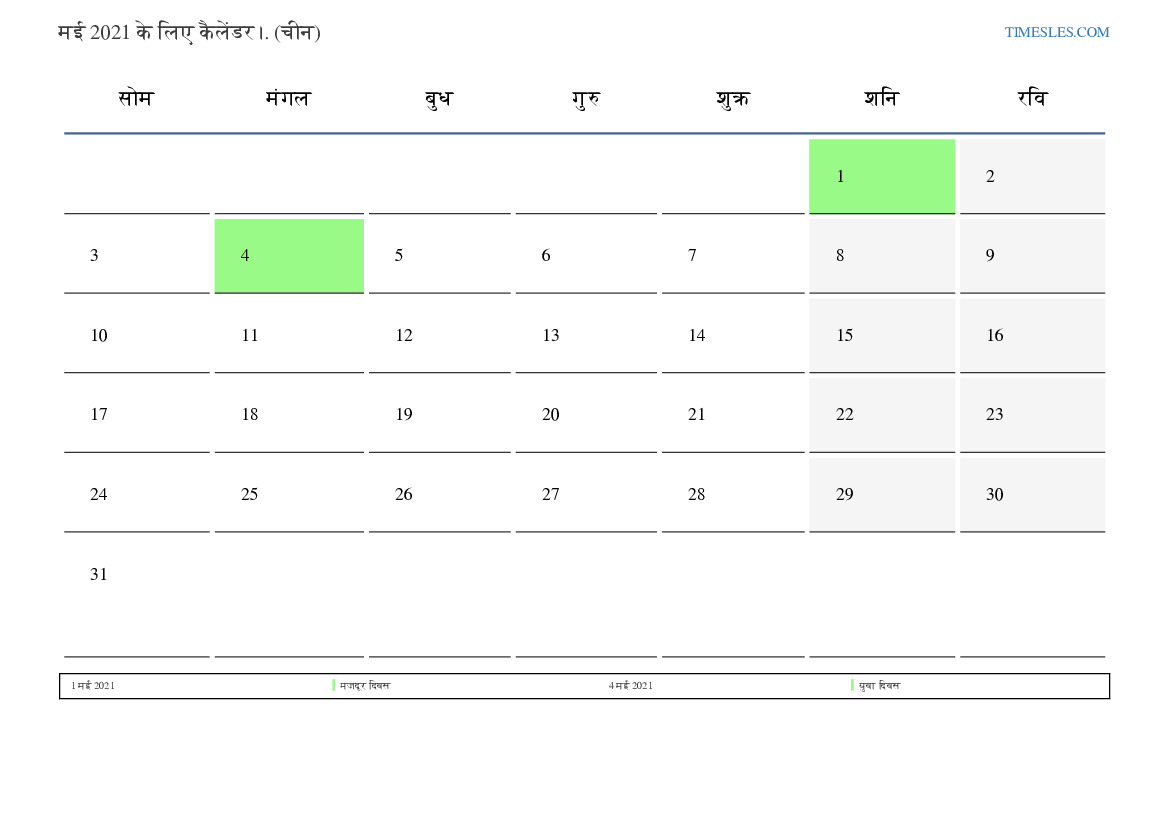The width and height of the screenshot is (1169, 827).
Task: Select date 12 in the Wednesday column
Action: tap(438, 335)
